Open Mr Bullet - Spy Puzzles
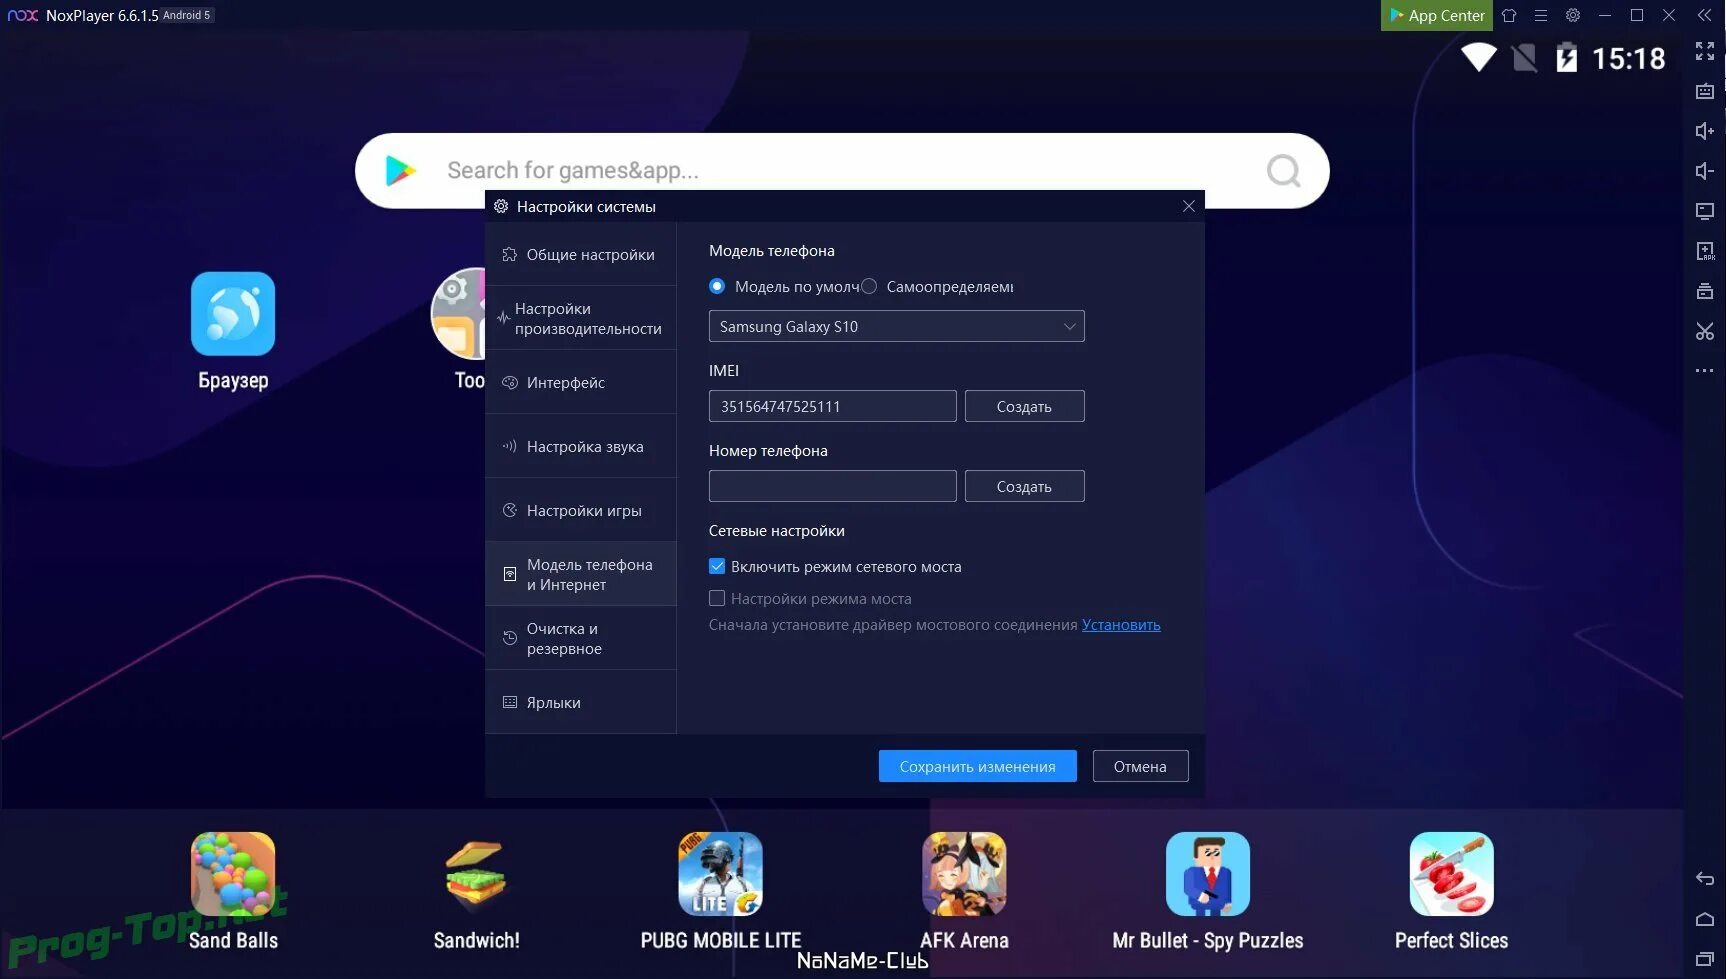The image size is (1726, 979). [x=1208, y=891]
